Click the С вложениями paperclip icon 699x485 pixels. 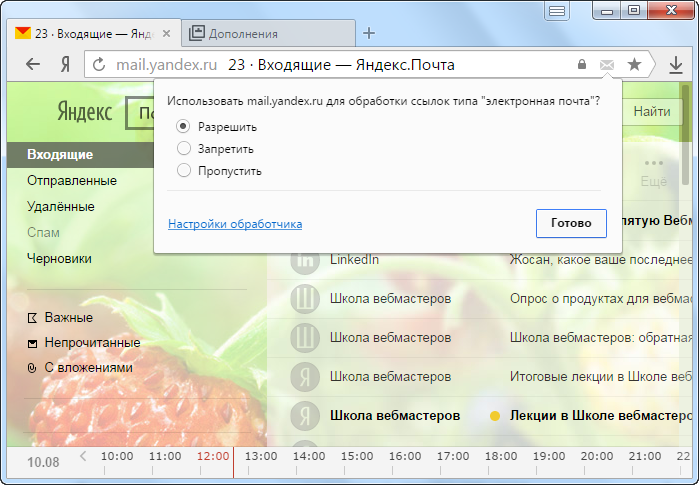(32, 368)
